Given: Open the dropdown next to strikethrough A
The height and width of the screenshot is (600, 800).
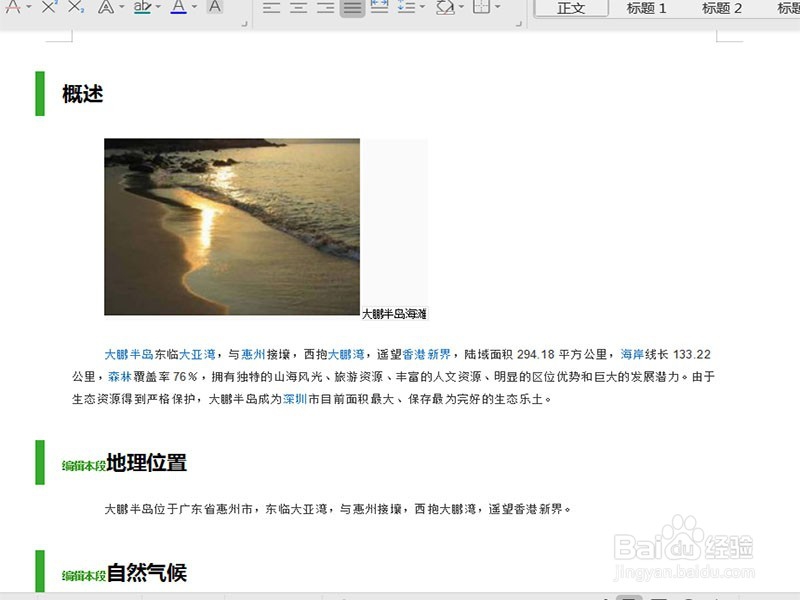Looking at the screenshot, I should (29, 7).
